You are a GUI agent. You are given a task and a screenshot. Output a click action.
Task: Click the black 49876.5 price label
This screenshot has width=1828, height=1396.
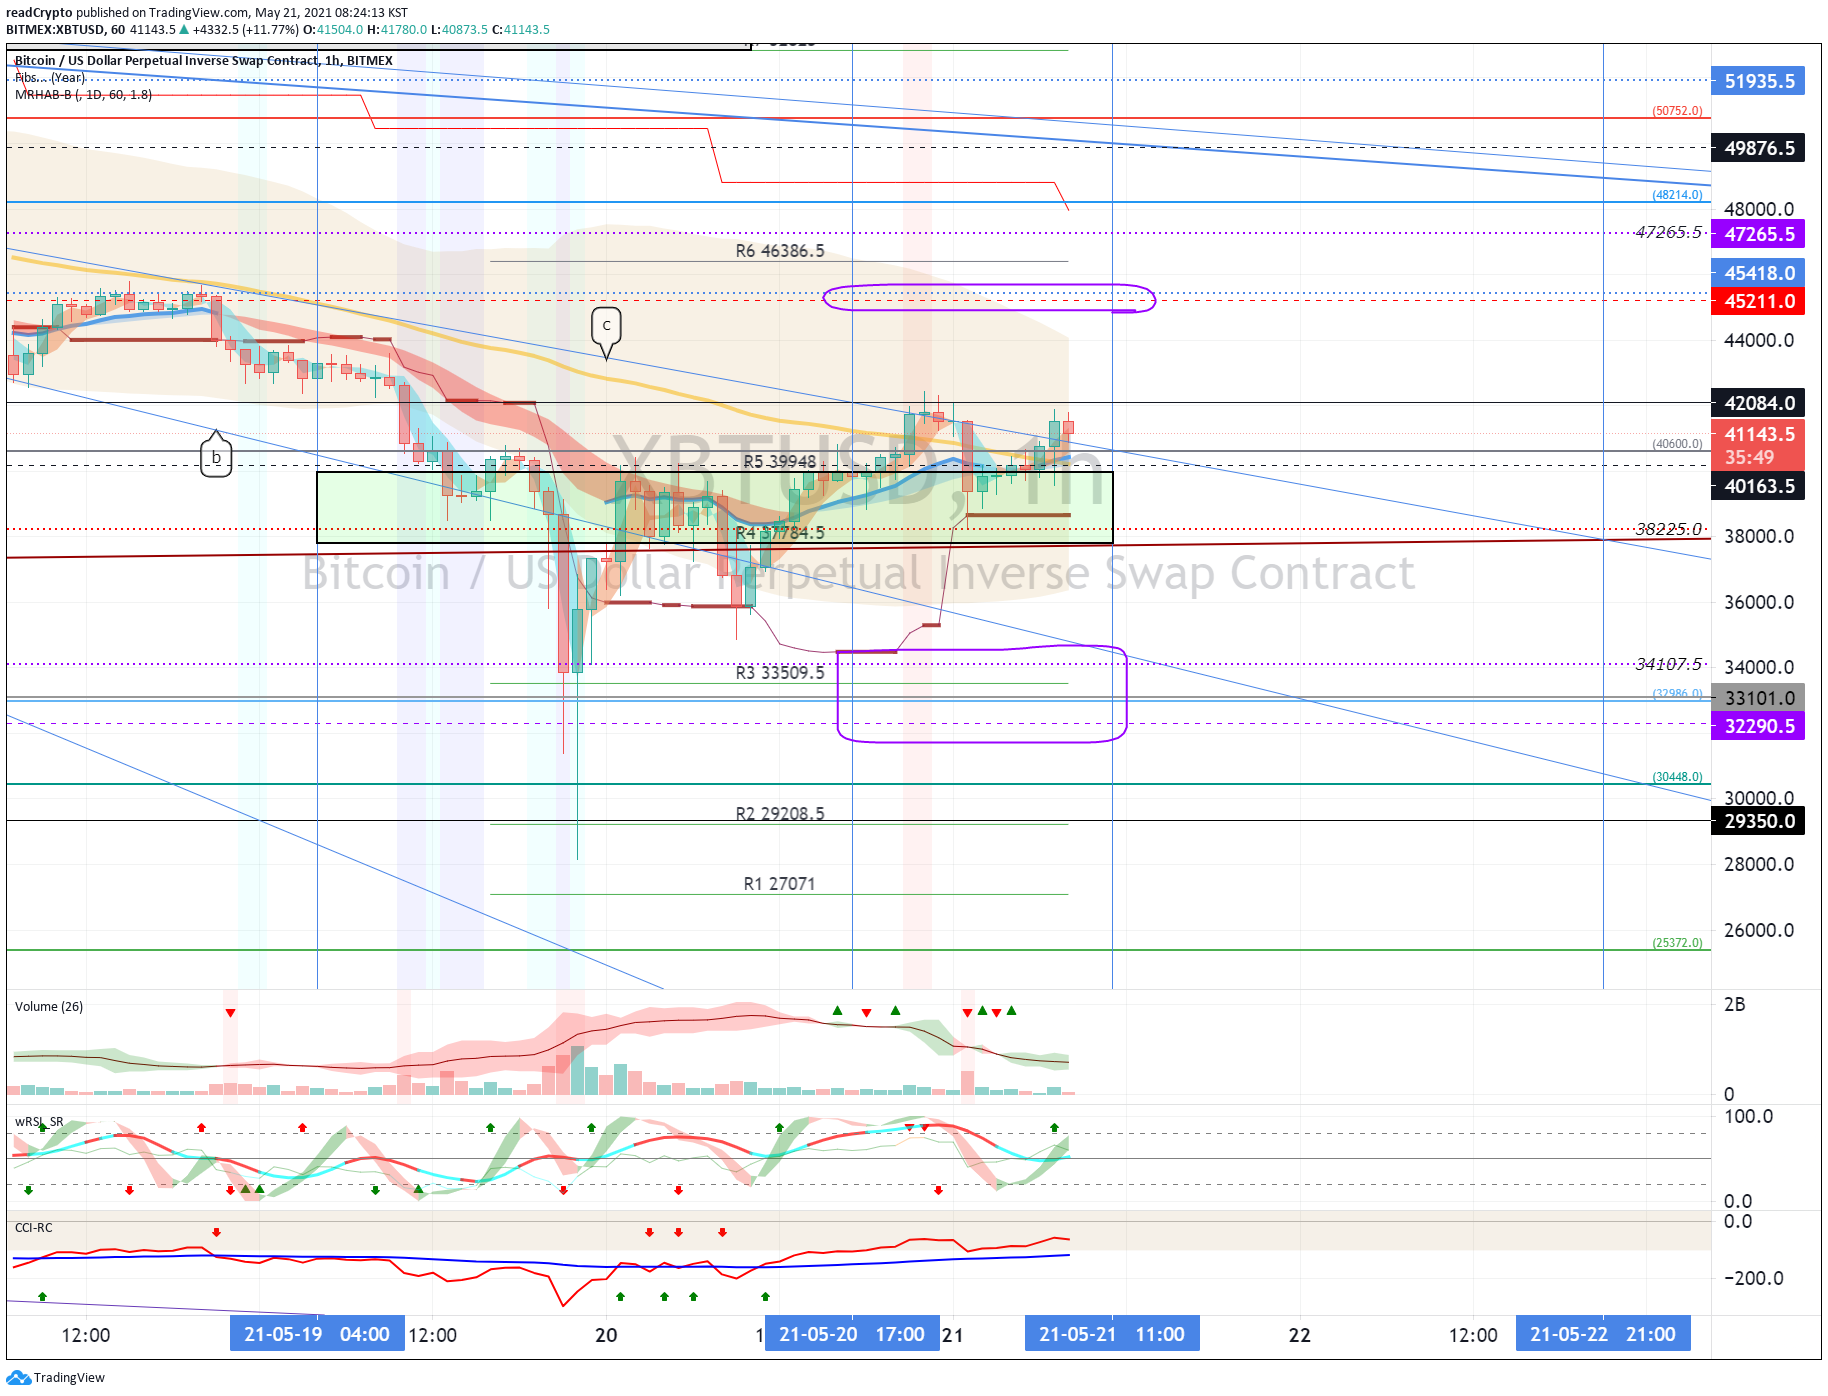pos(1759,148)
